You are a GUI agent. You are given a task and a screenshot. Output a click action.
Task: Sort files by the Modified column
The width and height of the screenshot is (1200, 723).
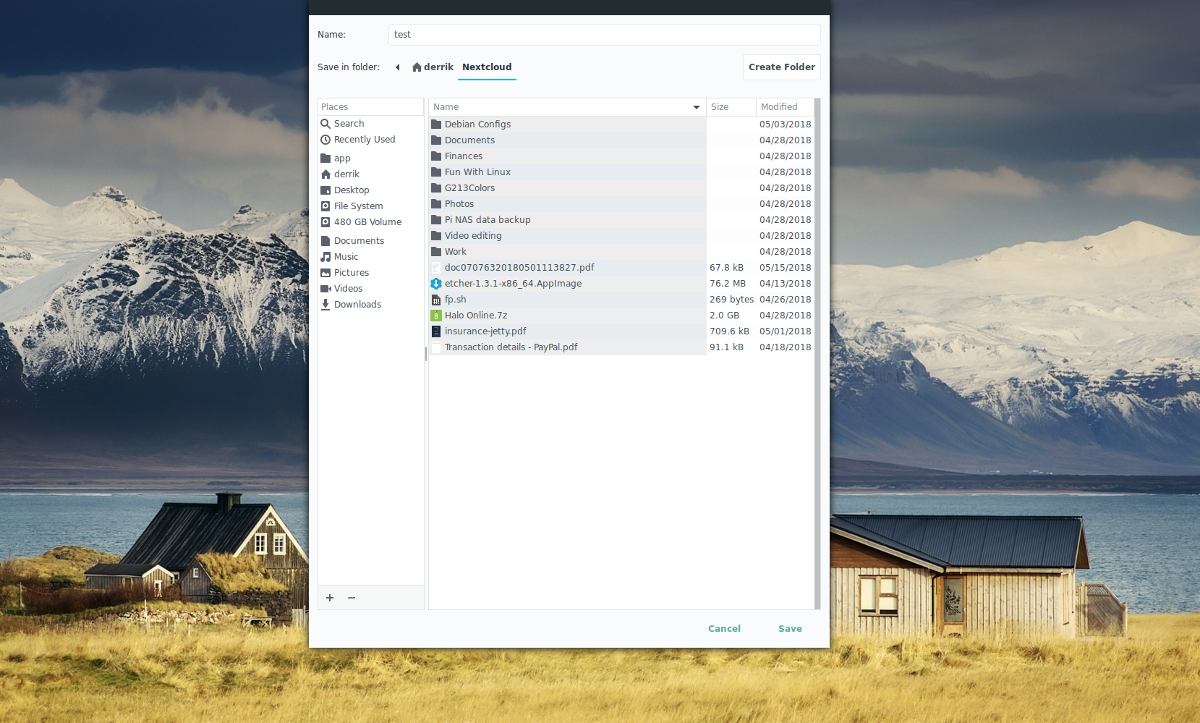point(785,107)
